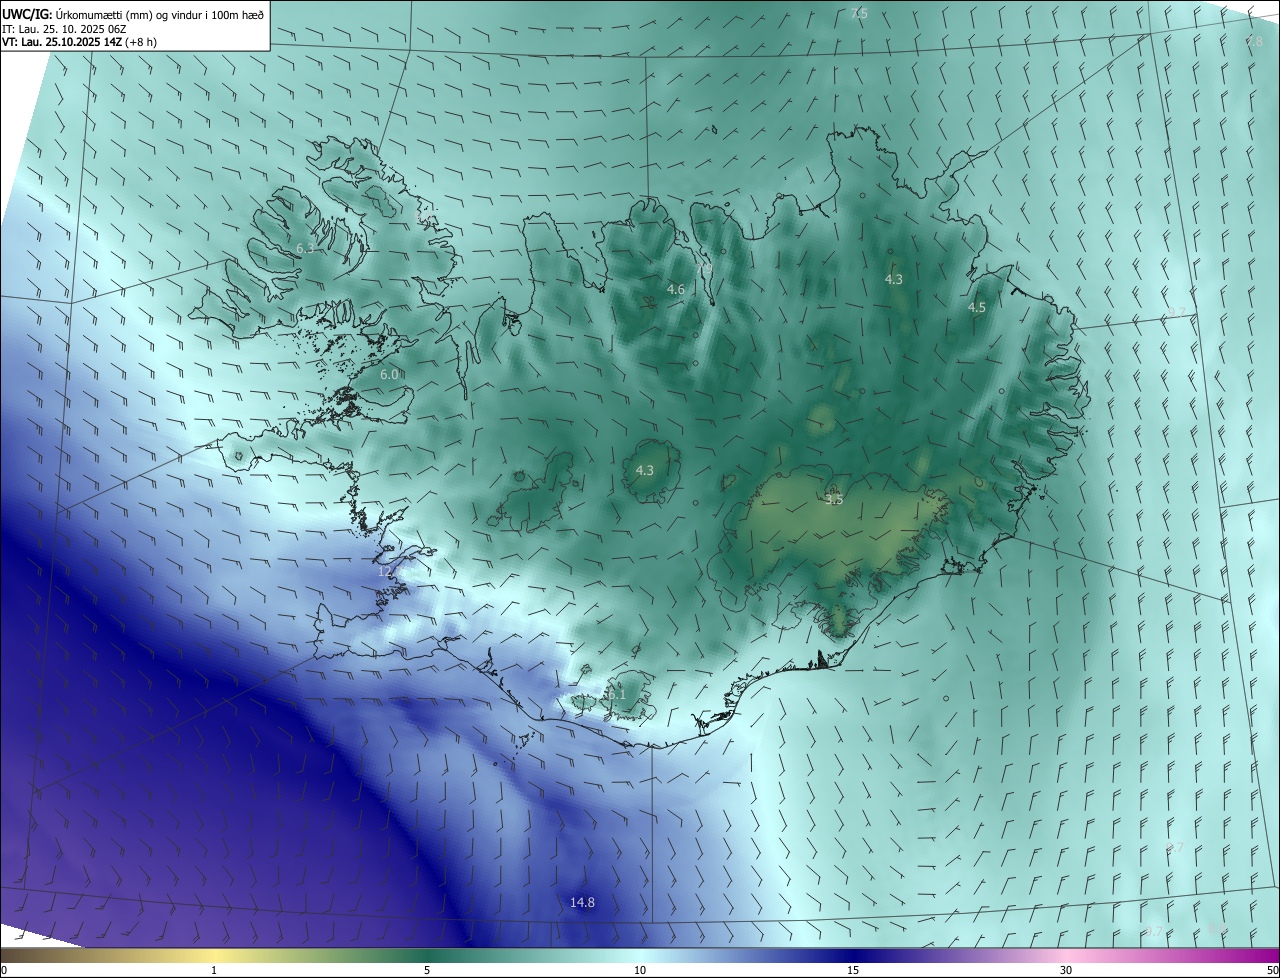Screen dimensions: 1280x978
Task: Click the color legend label '0'
Action: click(x=4, y=971)
